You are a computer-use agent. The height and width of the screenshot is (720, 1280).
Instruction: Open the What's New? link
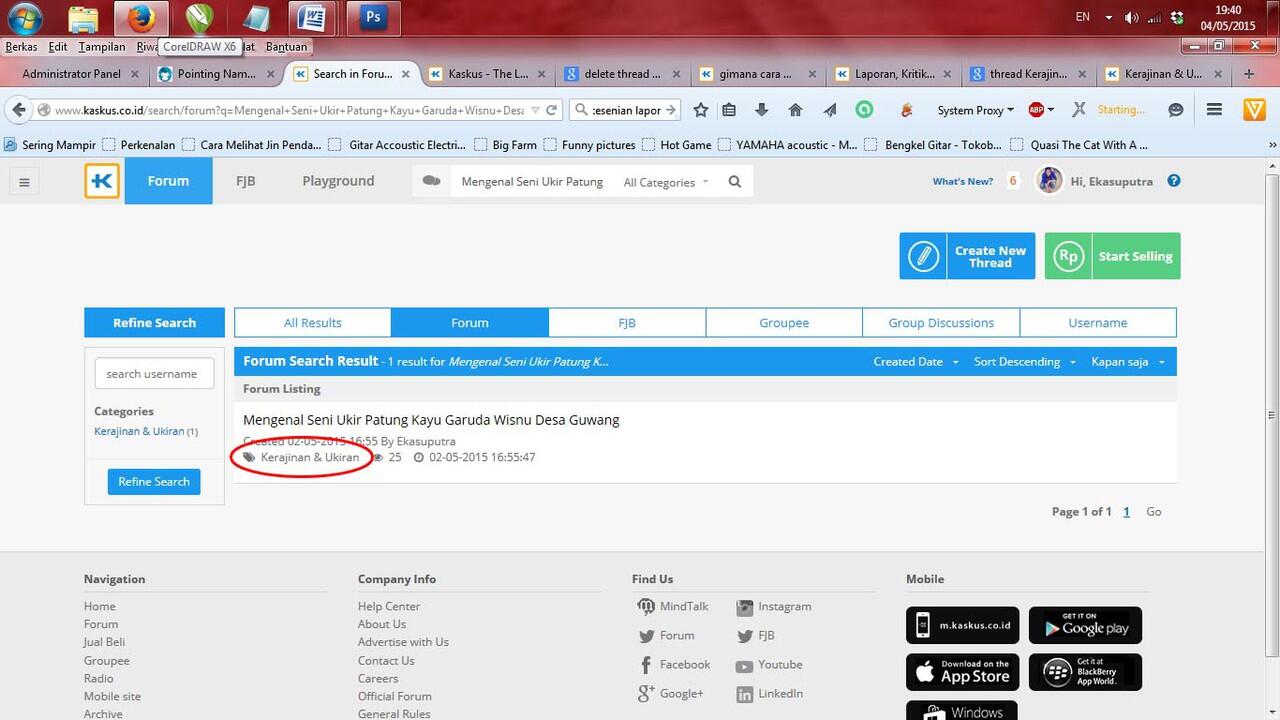(963, 182)
